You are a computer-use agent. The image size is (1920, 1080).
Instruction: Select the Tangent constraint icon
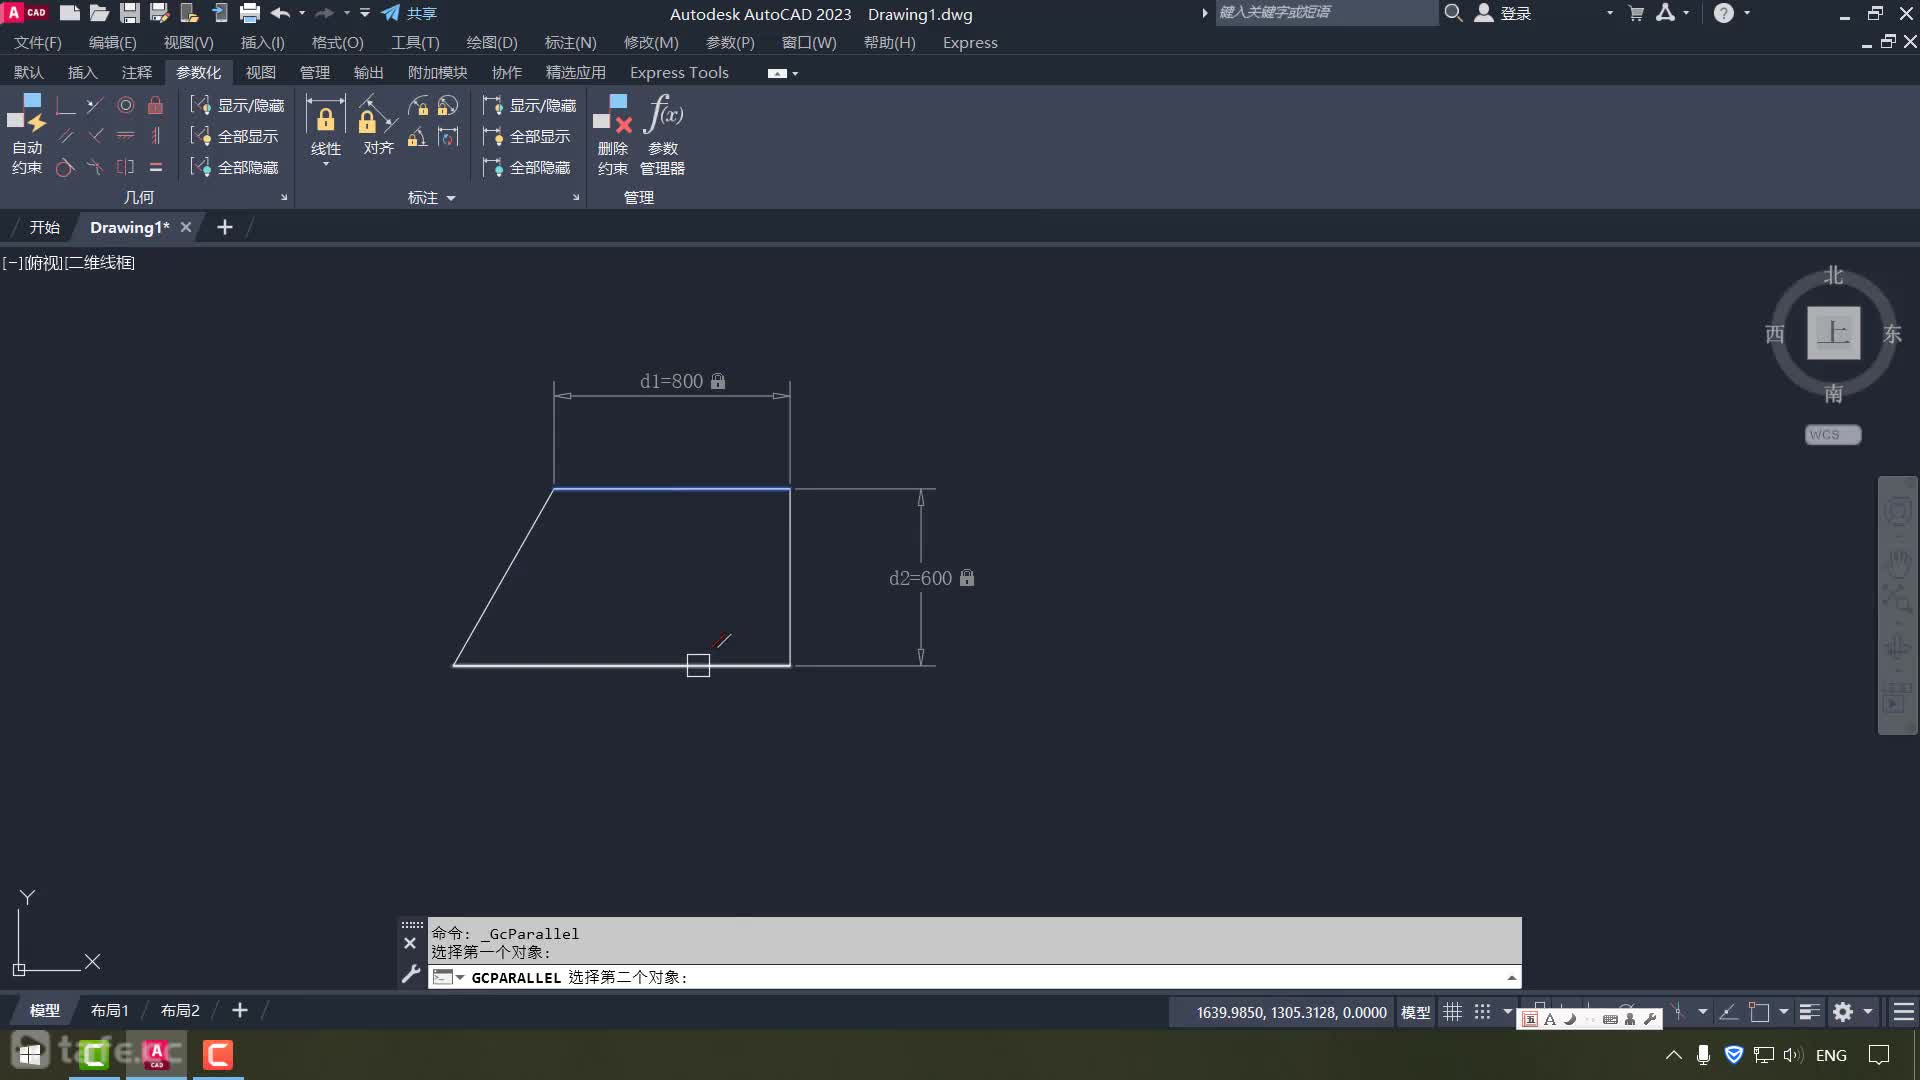click(x=65, y=167)
